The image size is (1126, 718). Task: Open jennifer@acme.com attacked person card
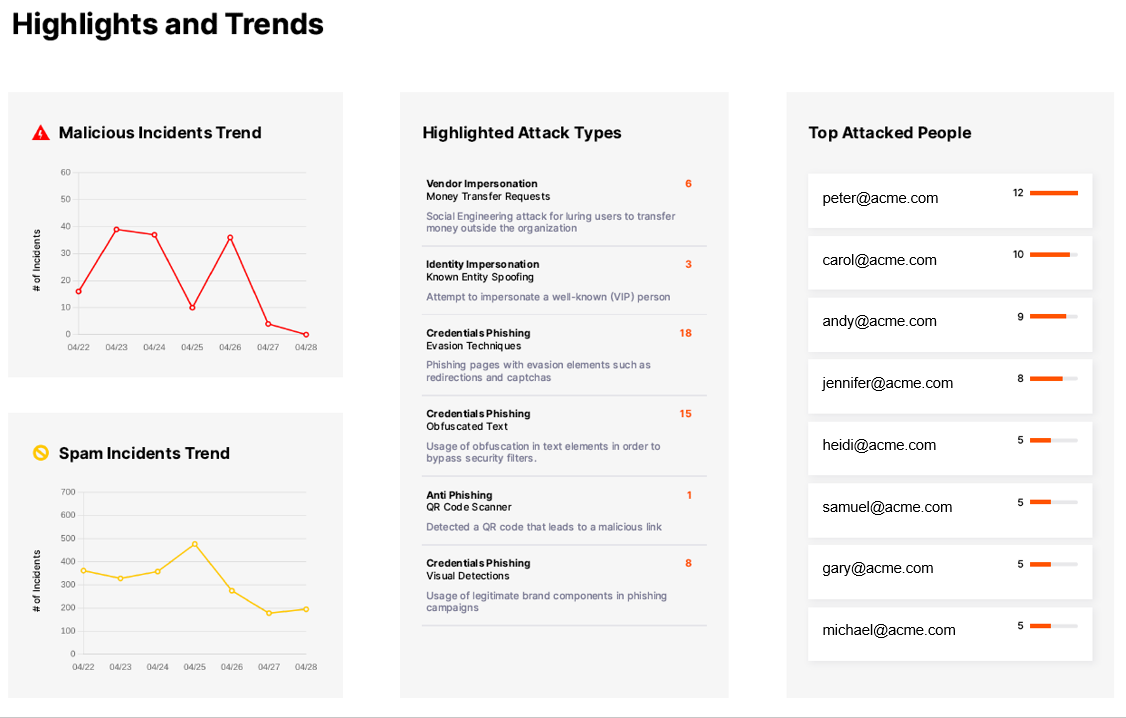pos(949,384)
